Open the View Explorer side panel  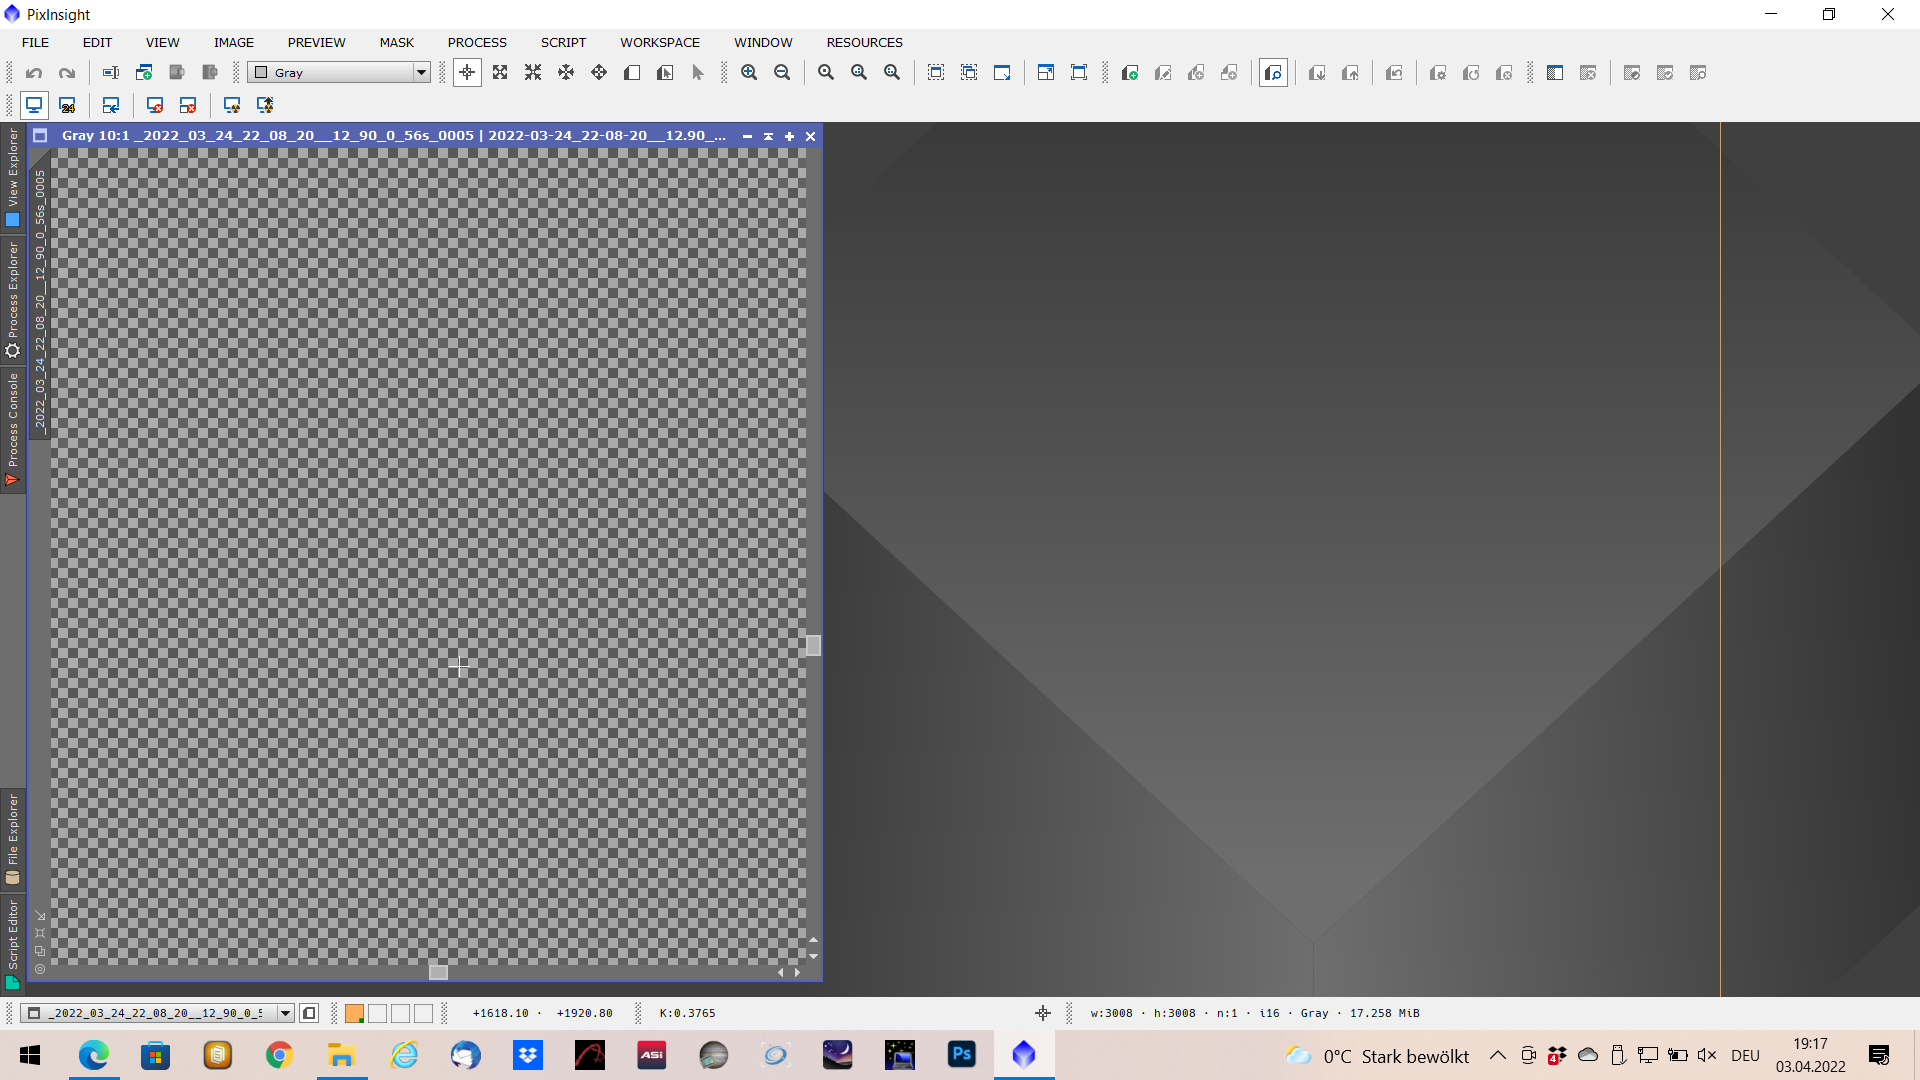(12, 177)
